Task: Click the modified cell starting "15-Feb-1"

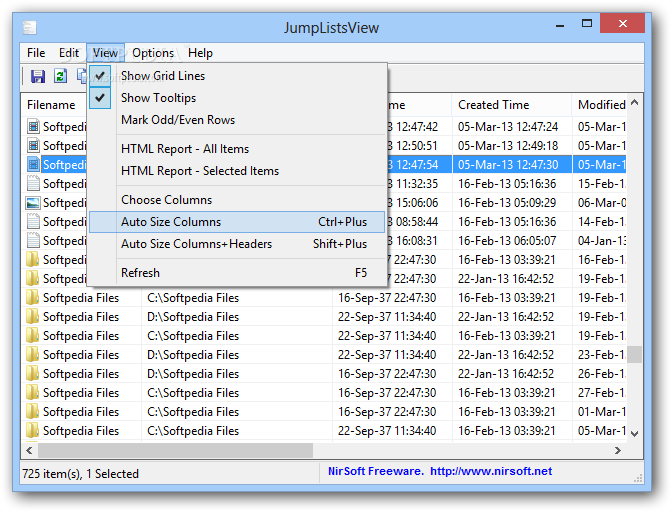Action: tap(602, 184)
